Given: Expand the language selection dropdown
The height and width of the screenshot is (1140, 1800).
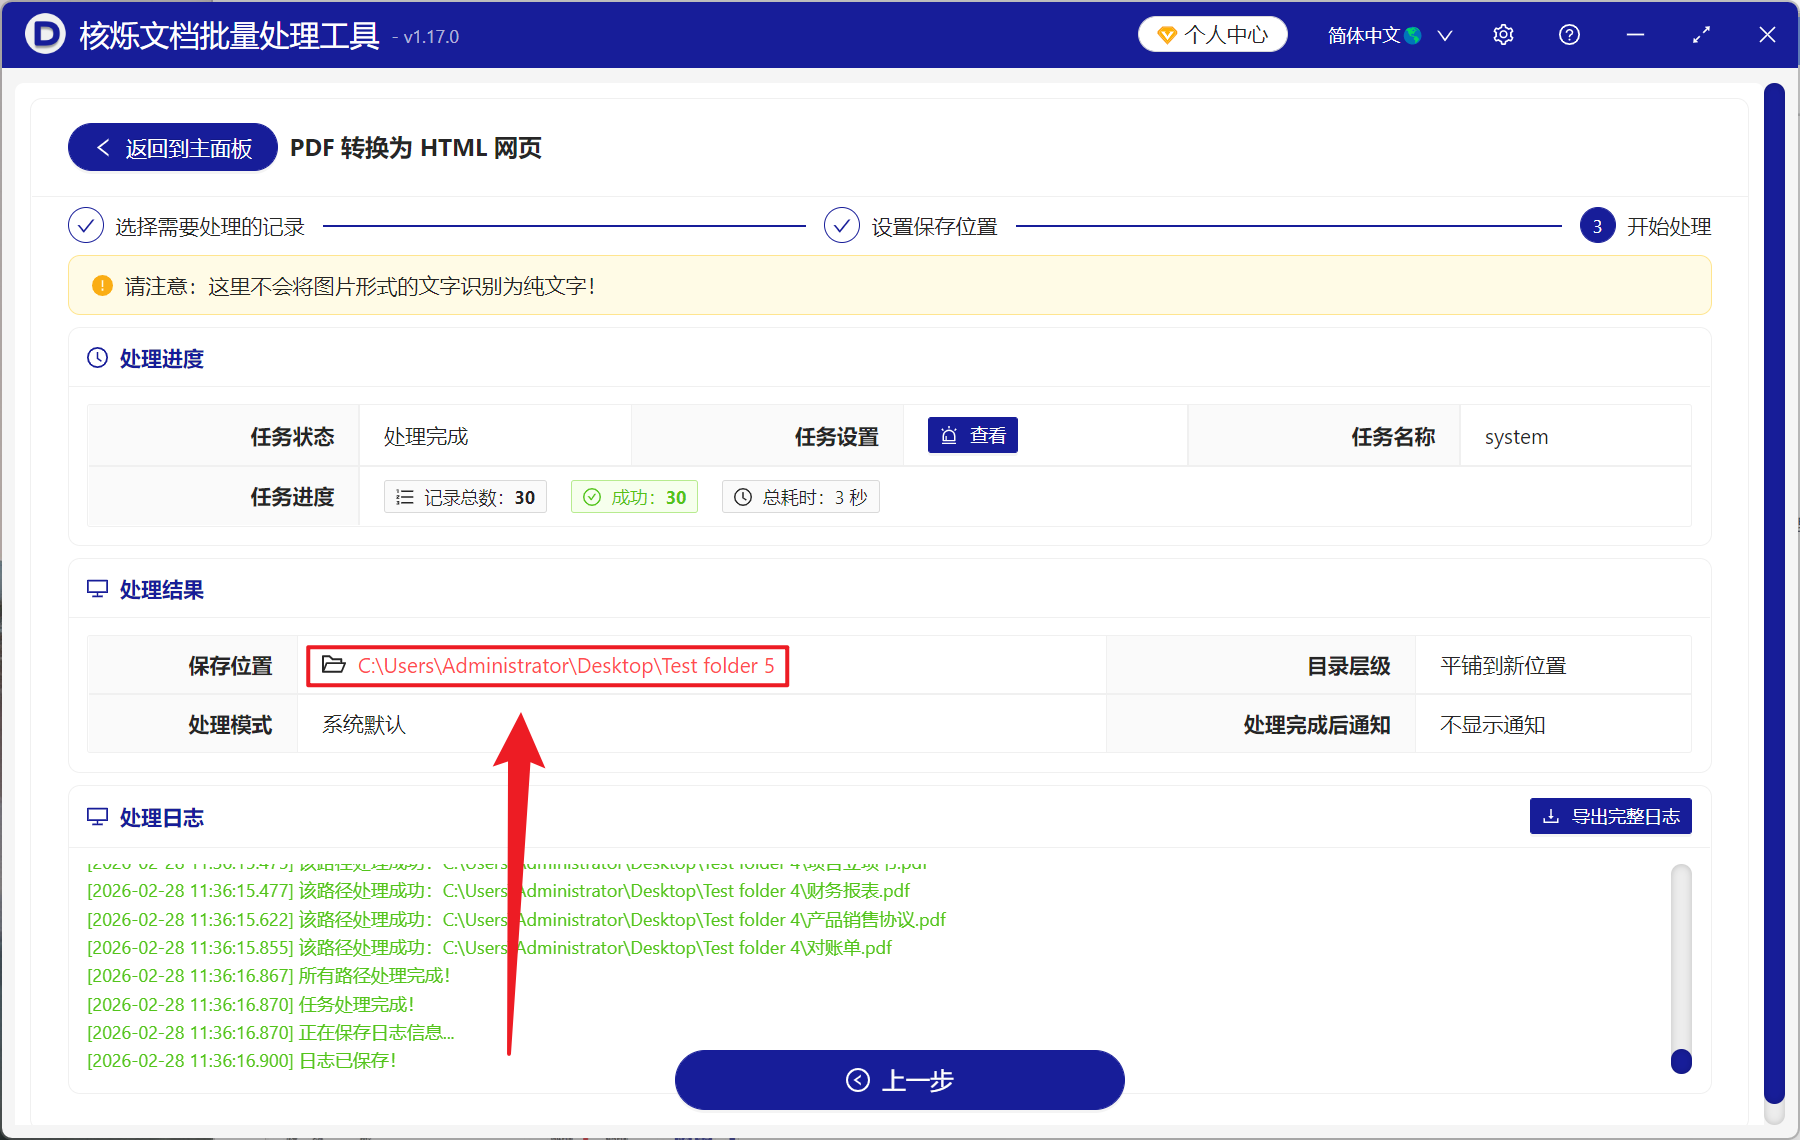Looking at the screenshot, I should point(1444,35).
